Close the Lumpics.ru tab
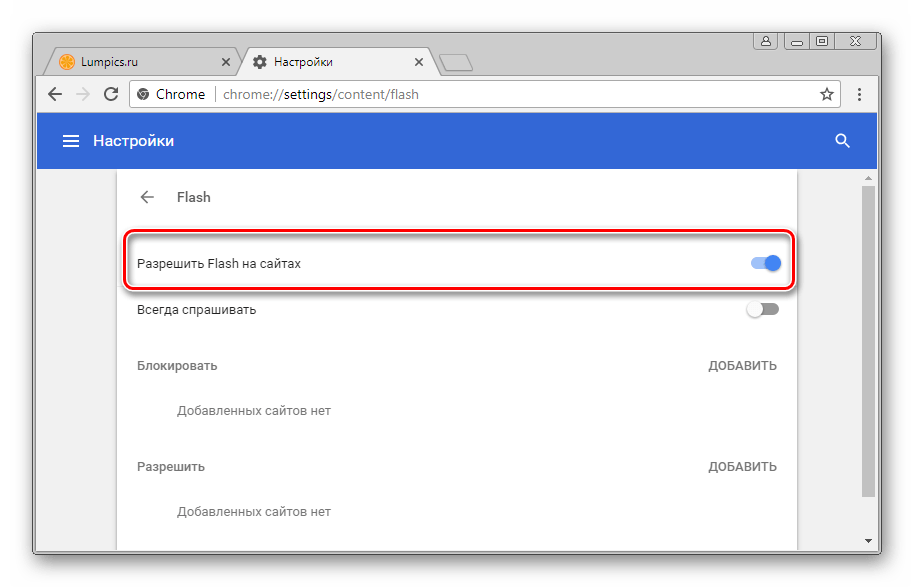 [225, 62]
